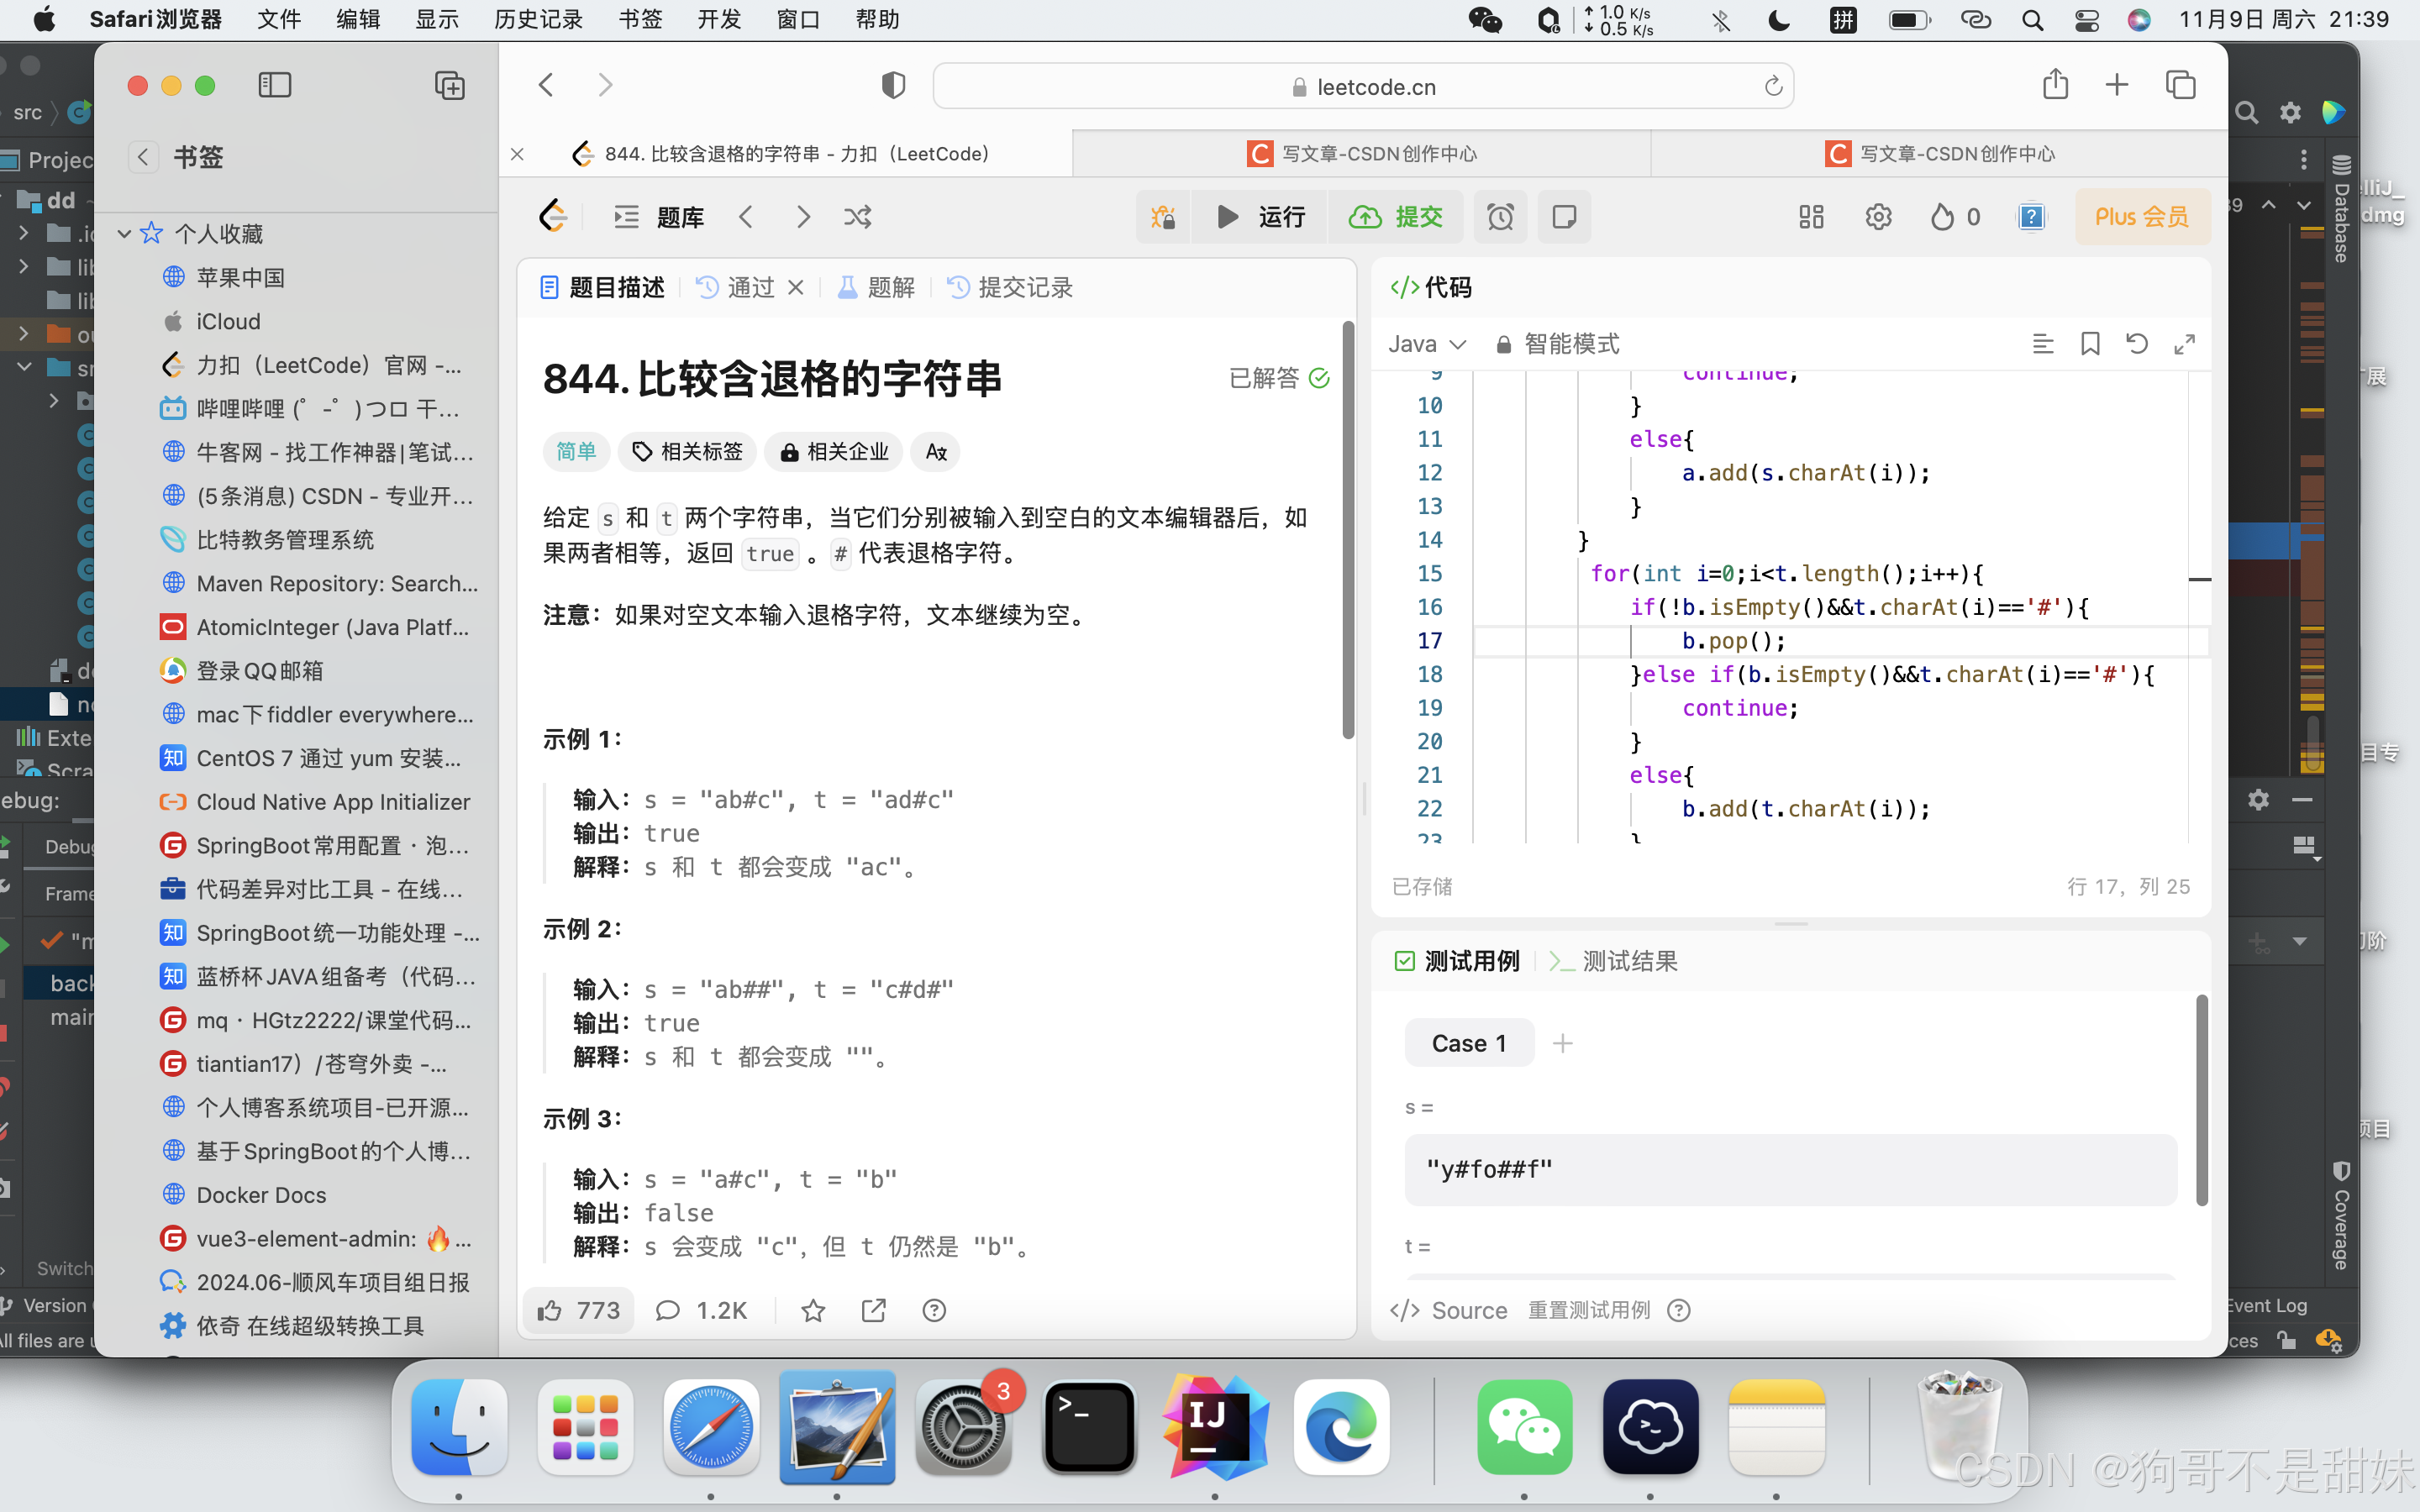Click the format code icon in editor
The width and height of the screenshot is (2420, 1512).
point(2043,344)
